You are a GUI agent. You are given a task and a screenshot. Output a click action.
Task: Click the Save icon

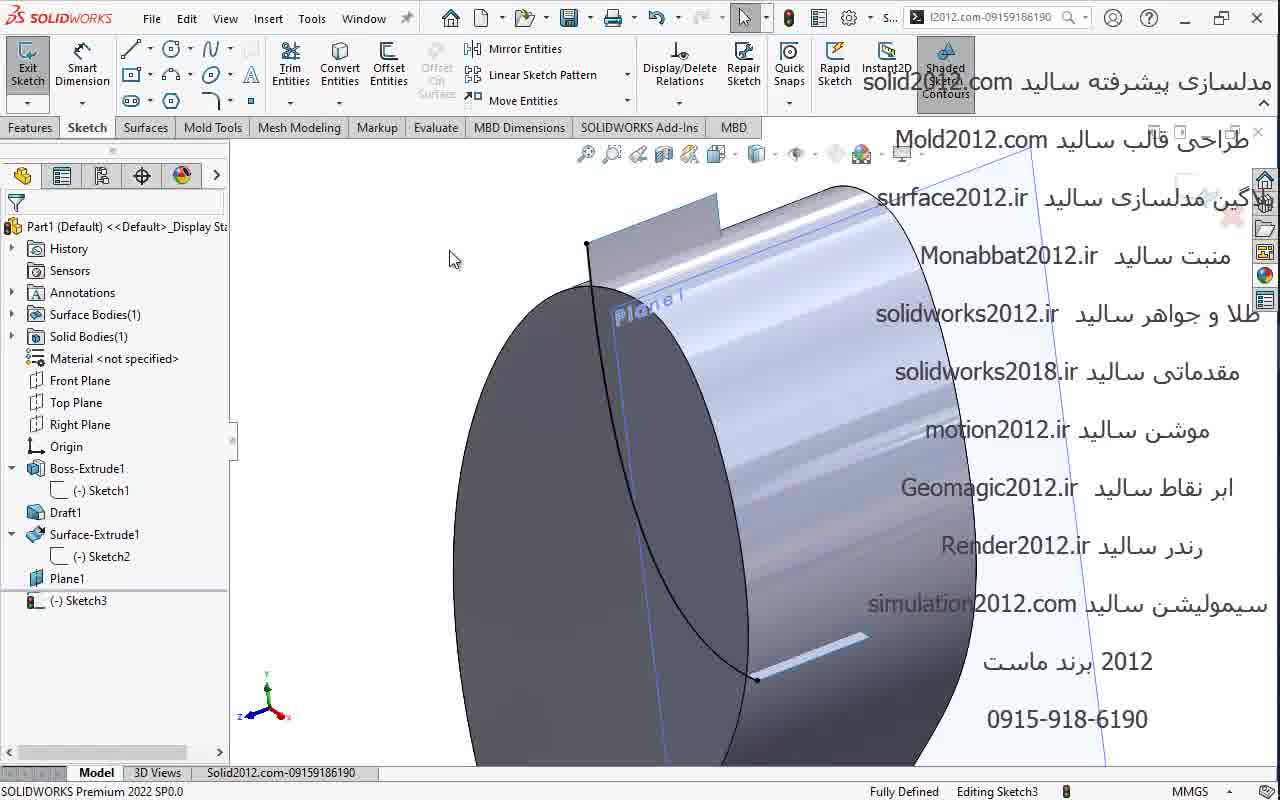tap(569, 18)
